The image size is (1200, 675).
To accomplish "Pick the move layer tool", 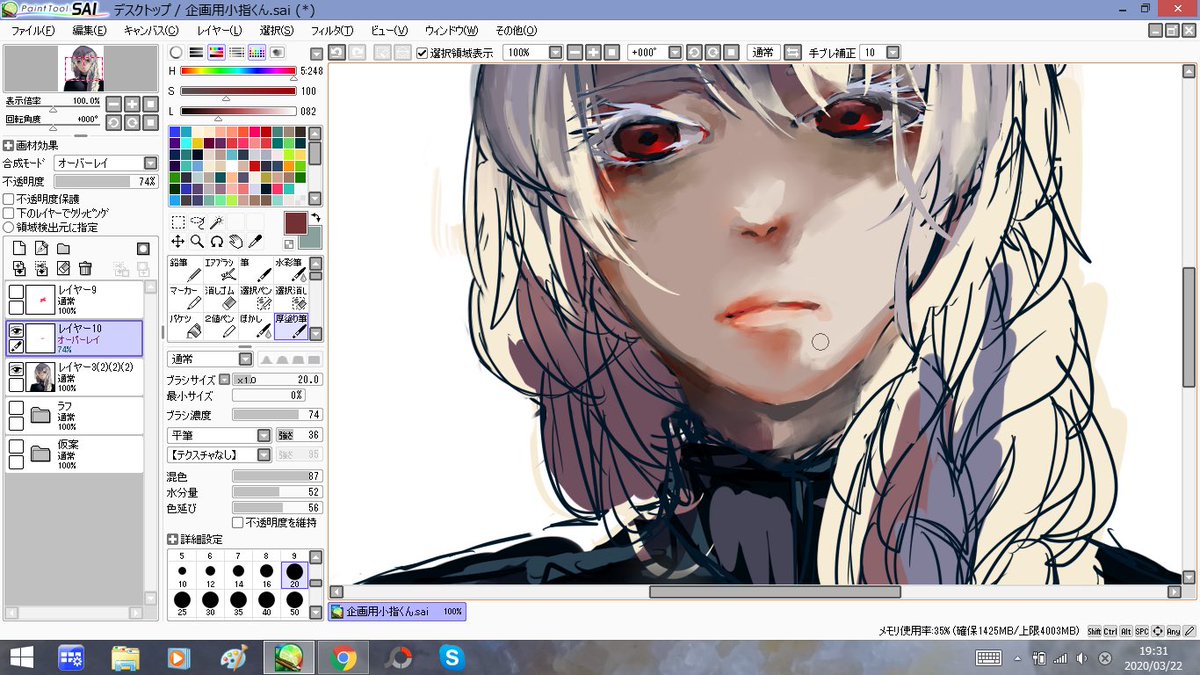I will tap(177, 241).
